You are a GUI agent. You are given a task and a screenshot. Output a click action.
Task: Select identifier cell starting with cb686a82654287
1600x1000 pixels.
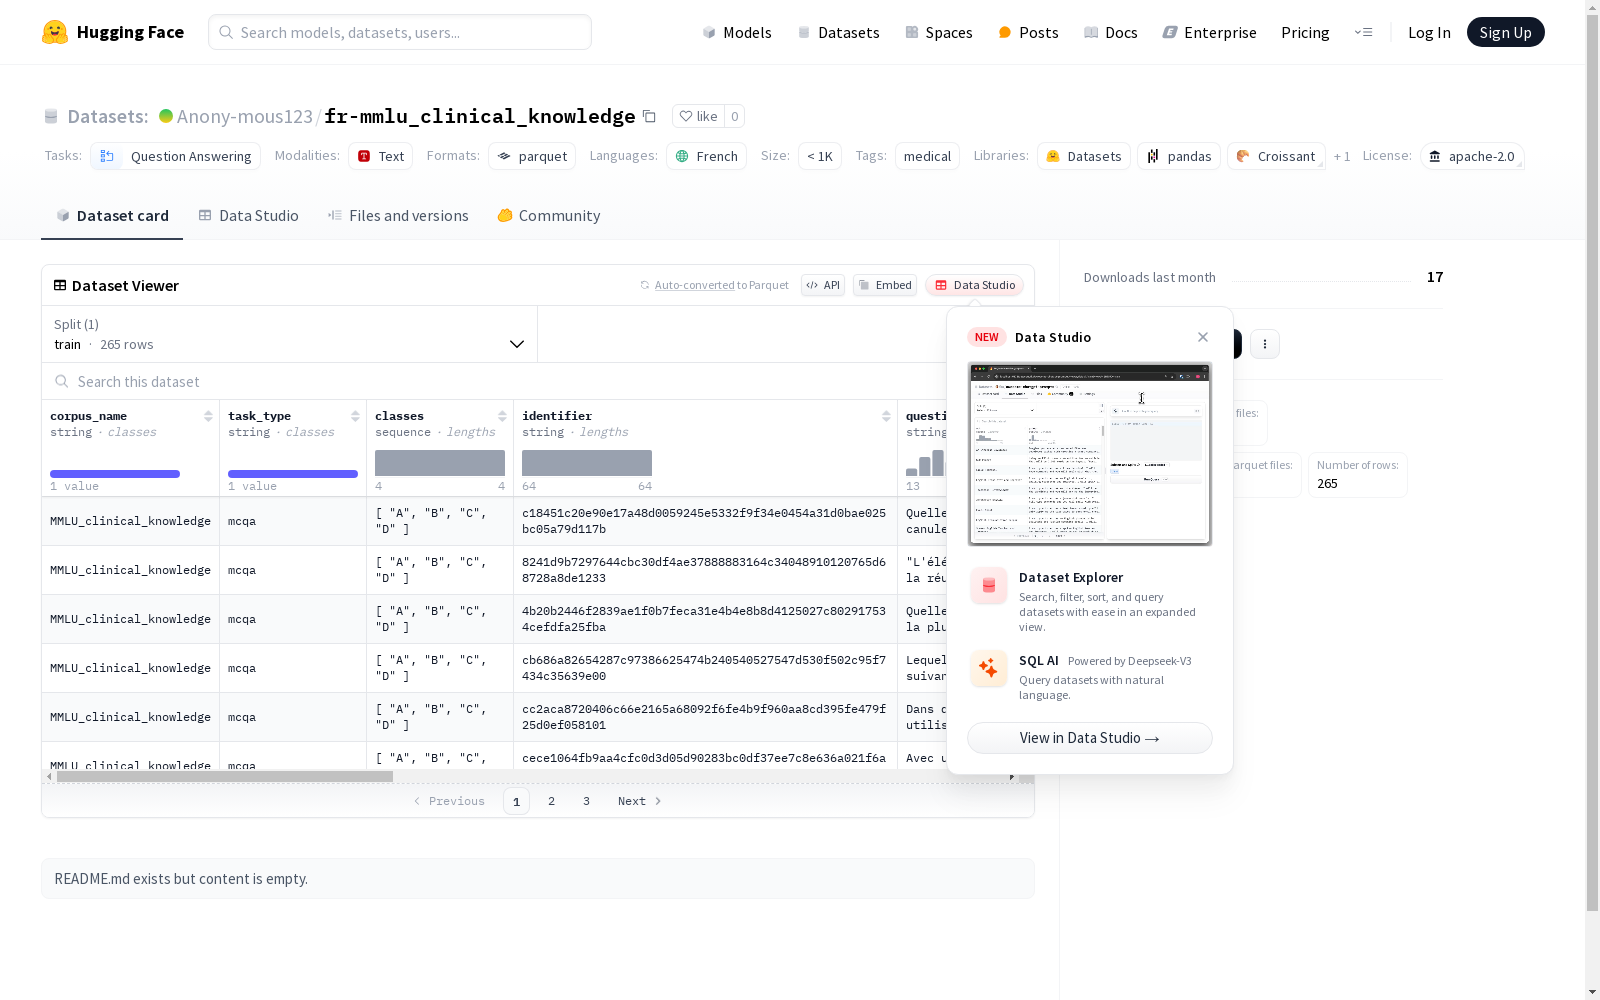[704, 668]
